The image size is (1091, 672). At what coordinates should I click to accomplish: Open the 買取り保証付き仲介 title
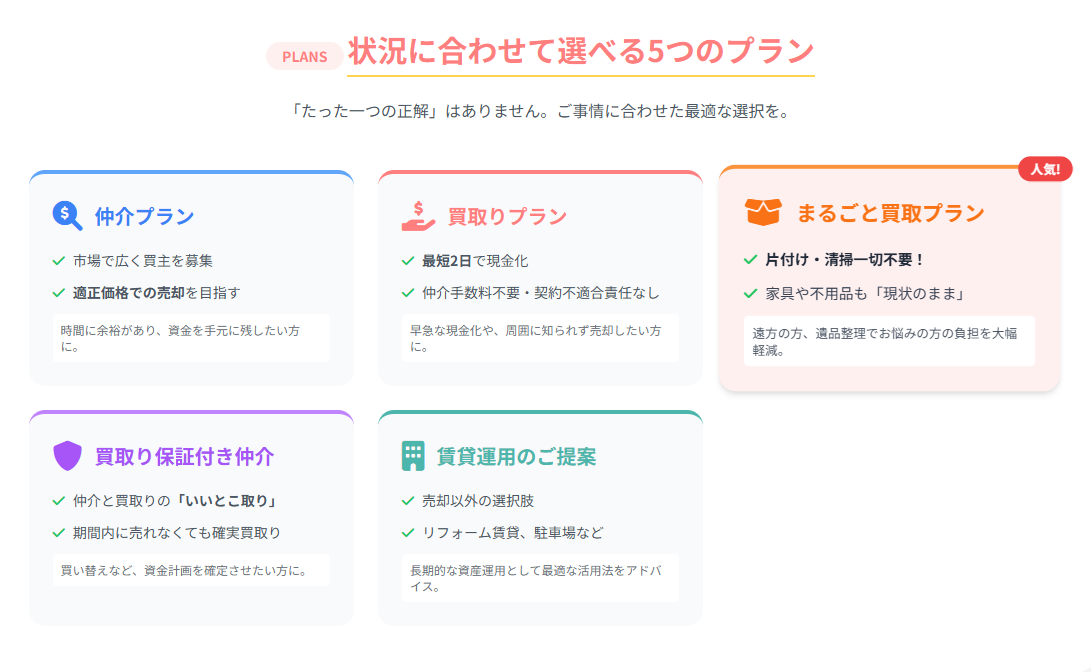click(x=184, y=456)
